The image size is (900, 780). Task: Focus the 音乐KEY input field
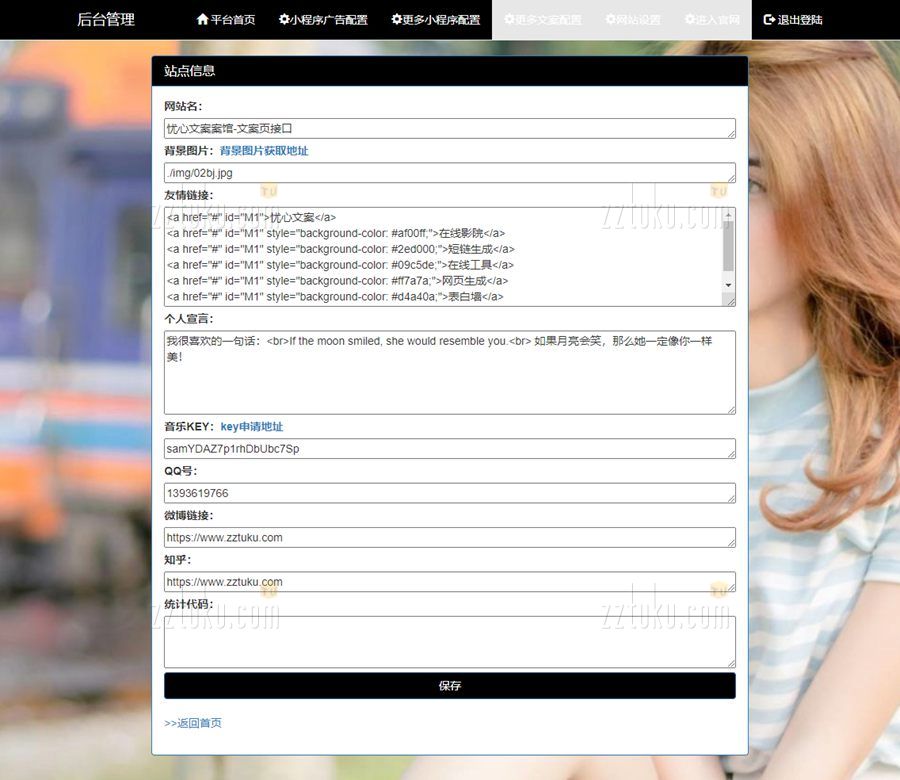click(x=449, y=449)
